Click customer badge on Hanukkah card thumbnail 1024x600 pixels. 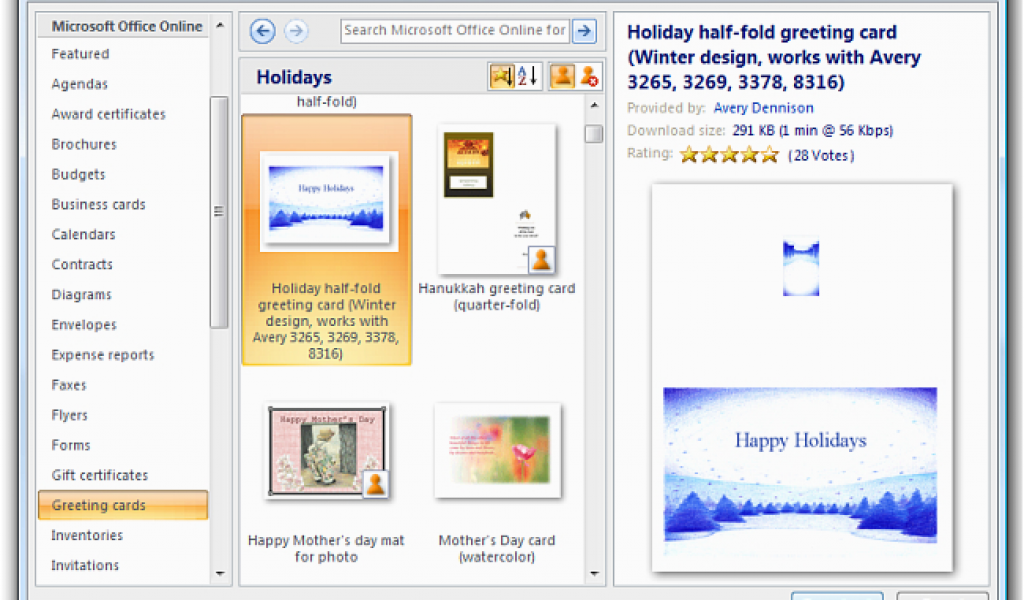point(541,259)
